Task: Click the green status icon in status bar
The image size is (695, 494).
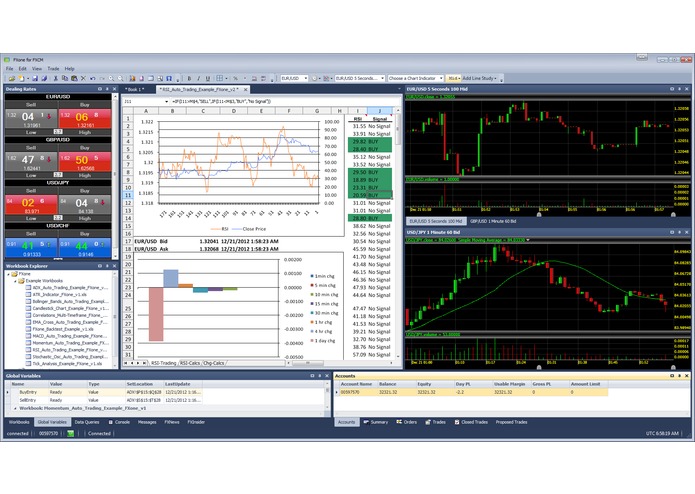Action: (x=70, y=433)
